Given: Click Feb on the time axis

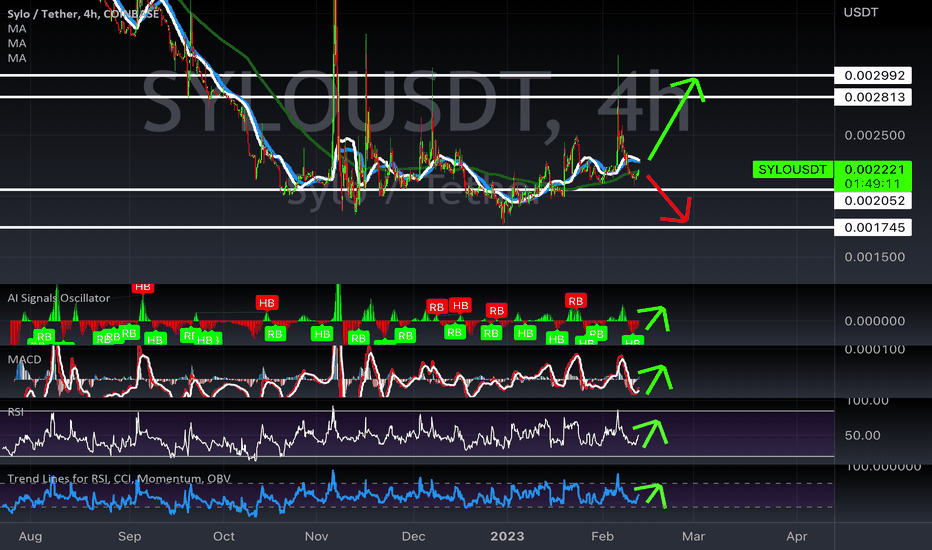Looking at the screenshot, I should (602, 536).
